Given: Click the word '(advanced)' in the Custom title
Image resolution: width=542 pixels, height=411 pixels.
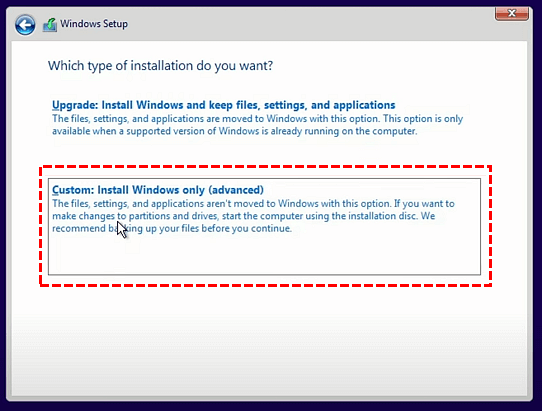Looking at the screenshot, I should pyautogui.click(x=236, y=190).
